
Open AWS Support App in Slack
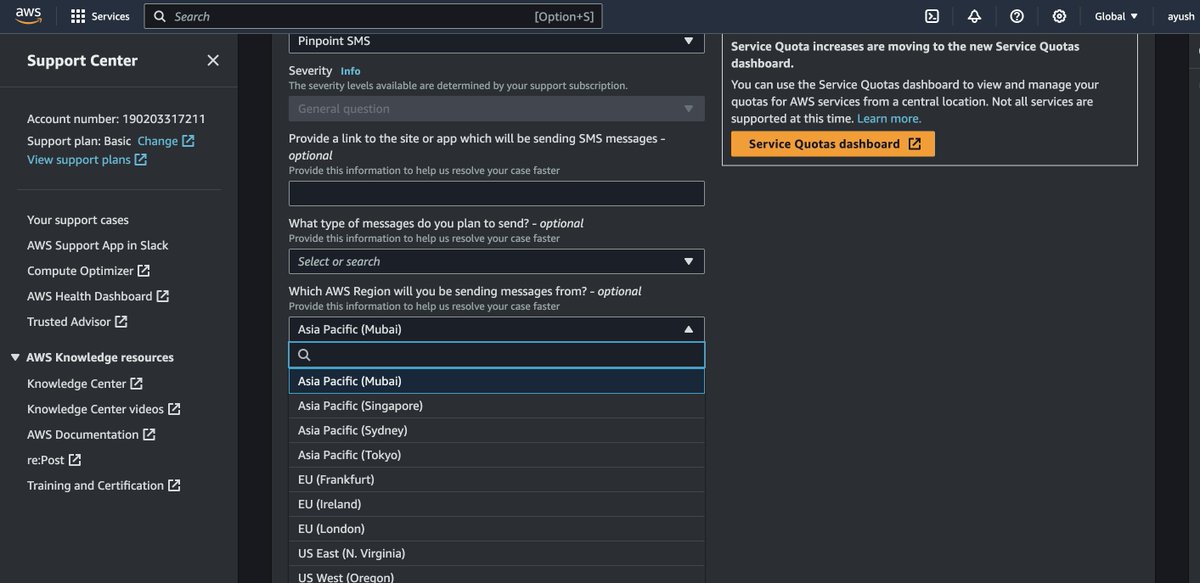point(98,245)
